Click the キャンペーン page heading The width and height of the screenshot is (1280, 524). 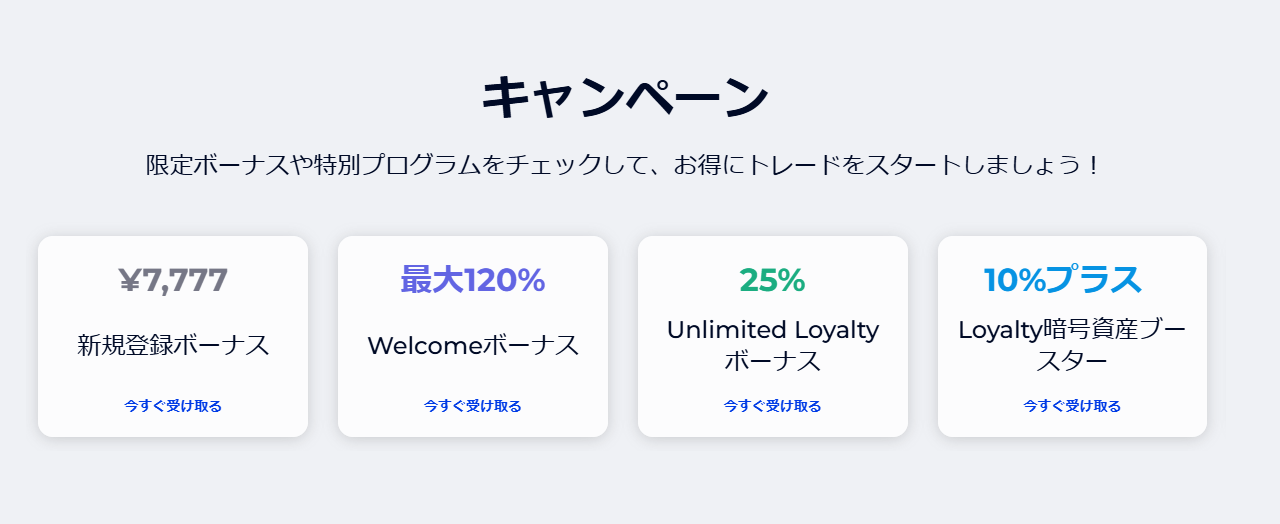coord(625,98)
